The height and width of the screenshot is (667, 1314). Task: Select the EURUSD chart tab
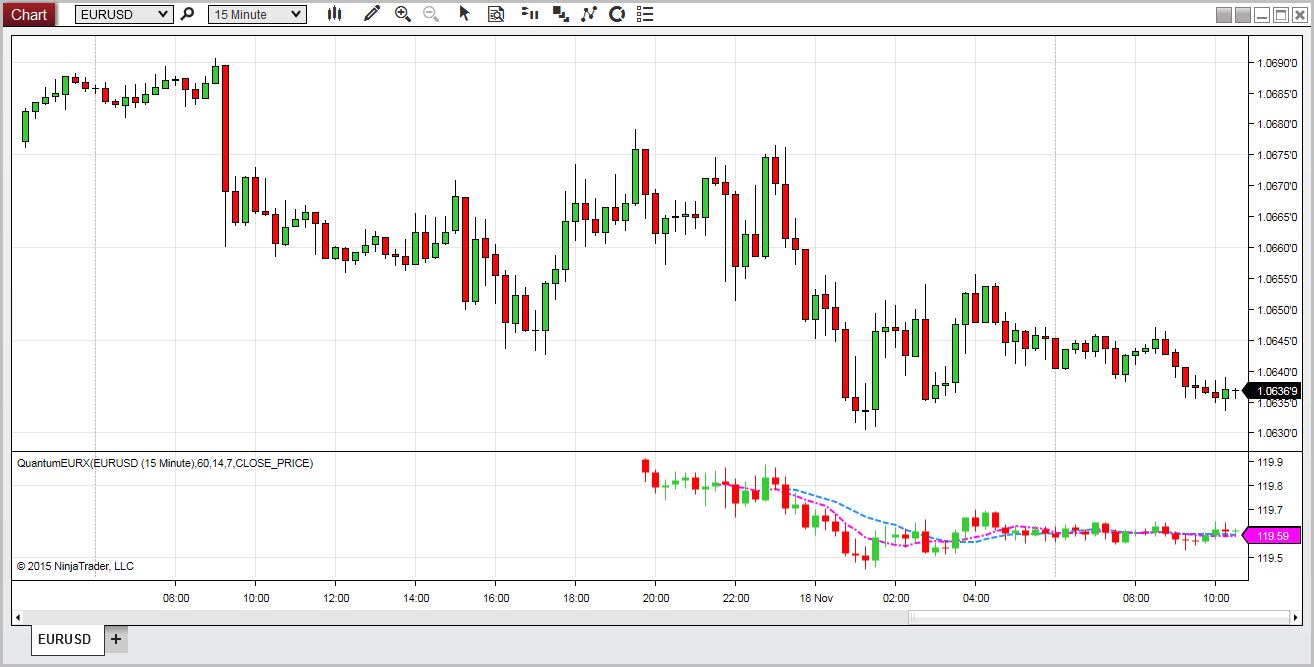[67, 640]
